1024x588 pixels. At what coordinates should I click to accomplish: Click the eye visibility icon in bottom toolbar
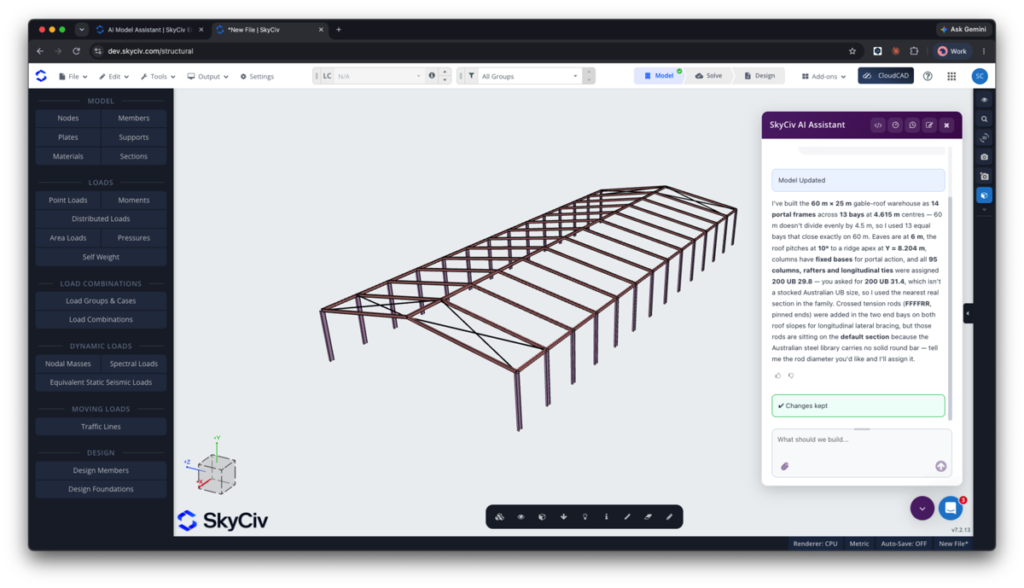(521, 517)
